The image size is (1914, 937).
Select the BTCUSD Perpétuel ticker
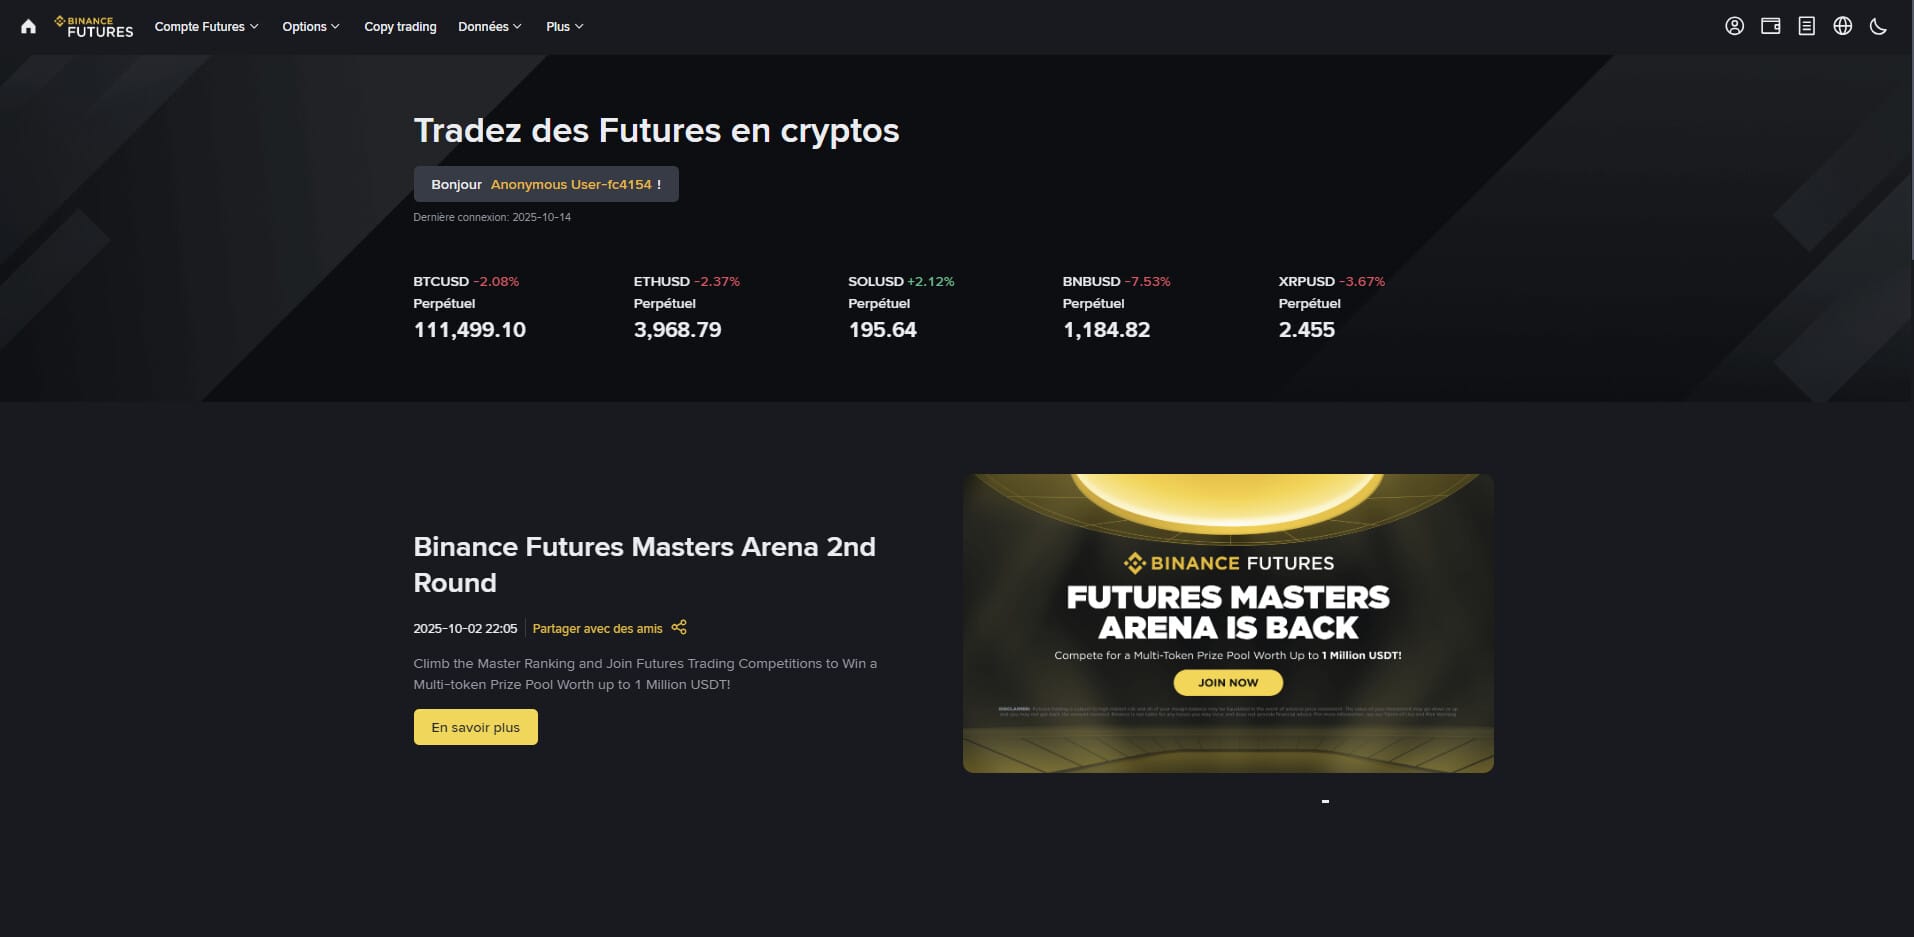point(469,307)
